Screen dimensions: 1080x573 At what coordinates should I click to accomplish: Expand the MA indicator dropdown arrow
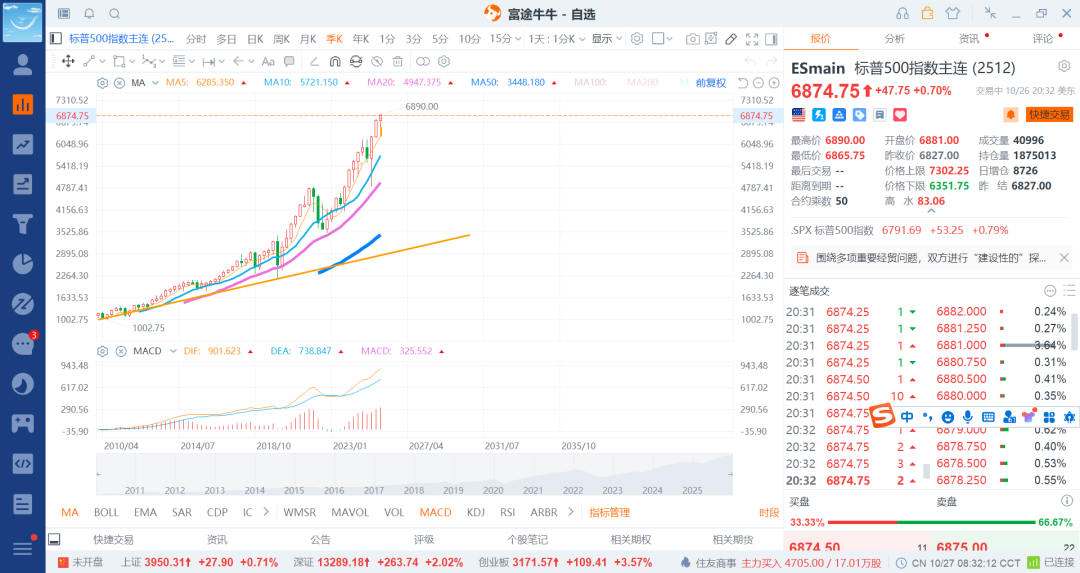pyautogui.click(x=156, y=83)
